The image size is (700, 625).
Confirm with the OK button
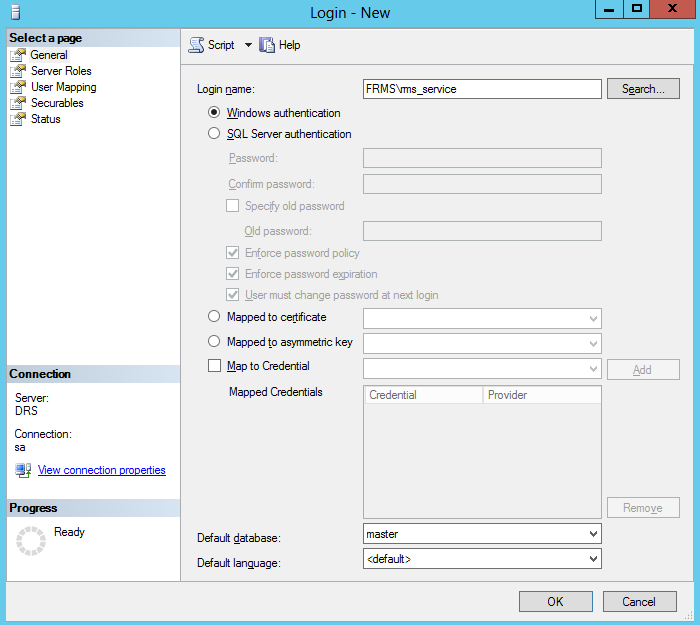556,602
